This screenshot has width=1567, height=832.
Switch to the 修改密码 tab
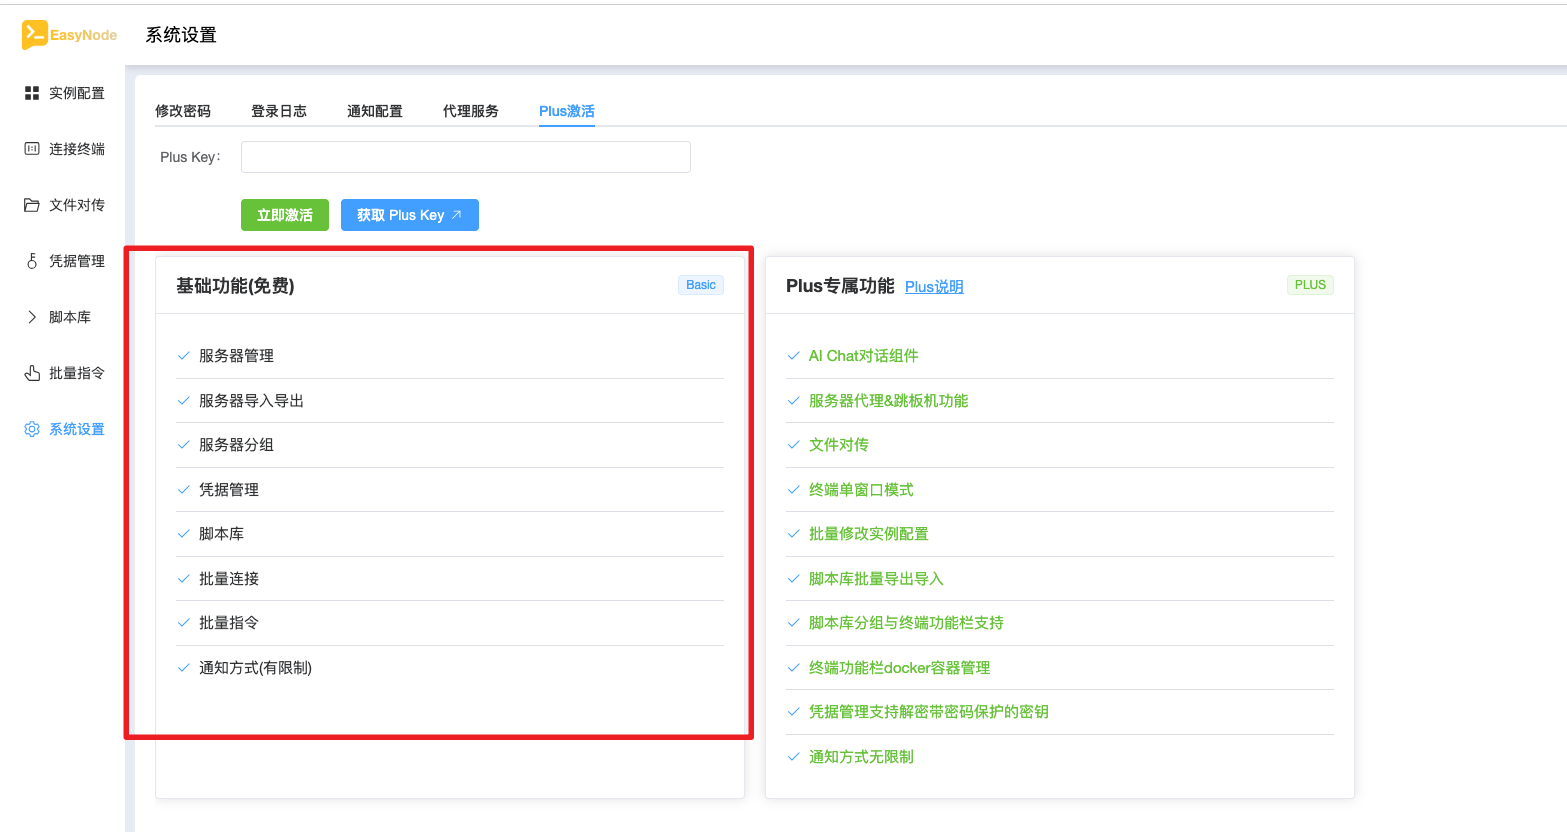click(183, 111)
